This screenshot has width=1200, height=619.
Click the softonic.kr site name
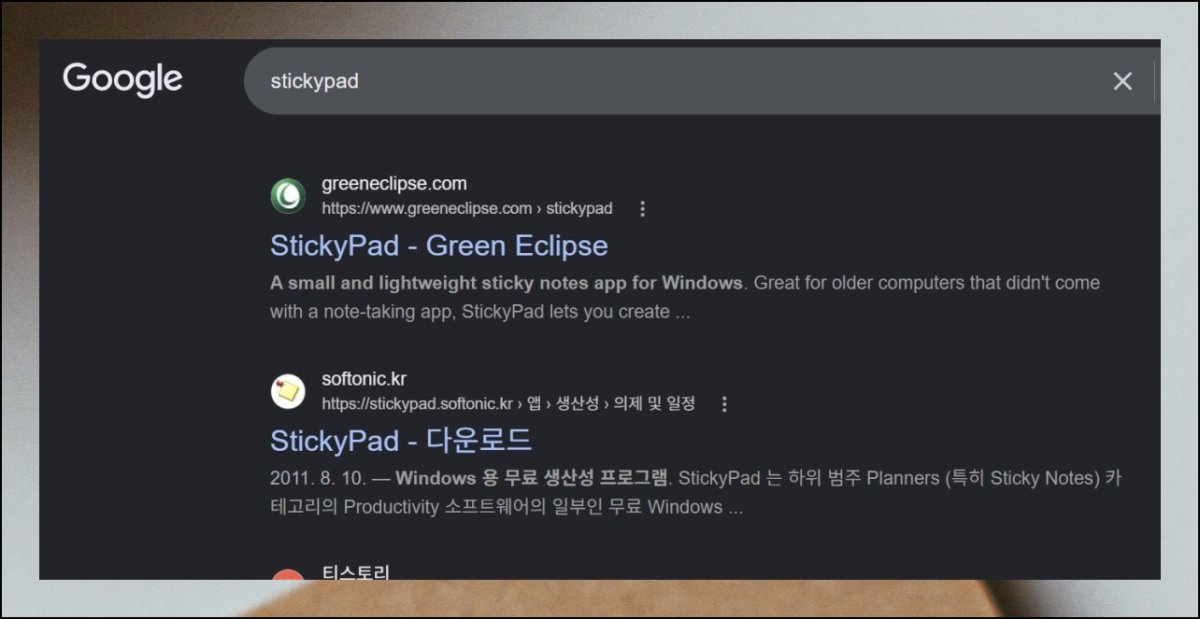[364, 379]
